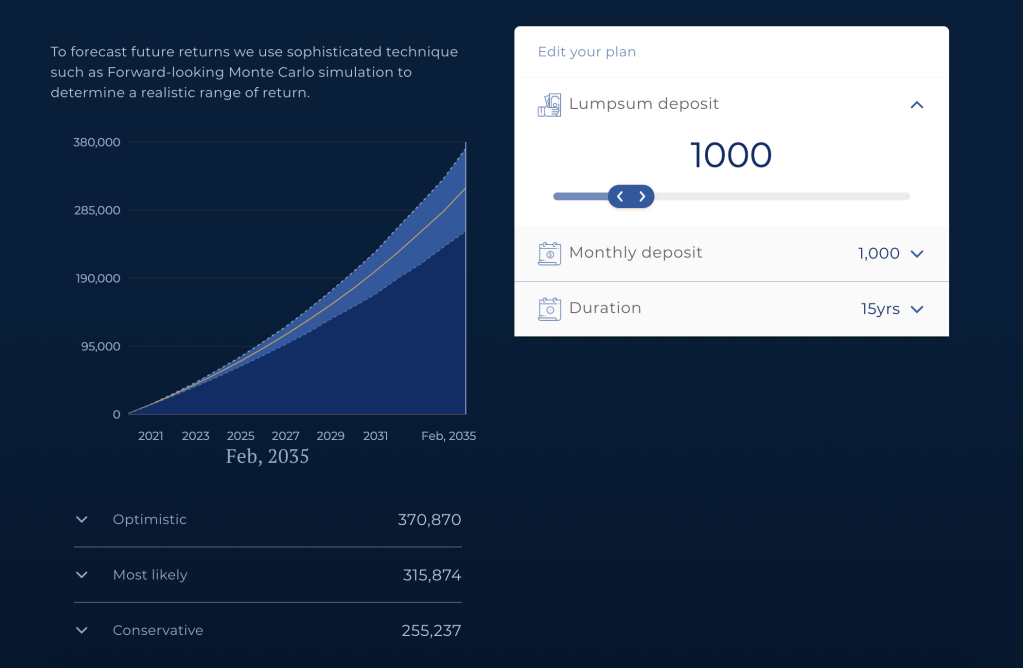
Task: Click the 1000 lumpsum amount value
Action: (x=731, y=156)
